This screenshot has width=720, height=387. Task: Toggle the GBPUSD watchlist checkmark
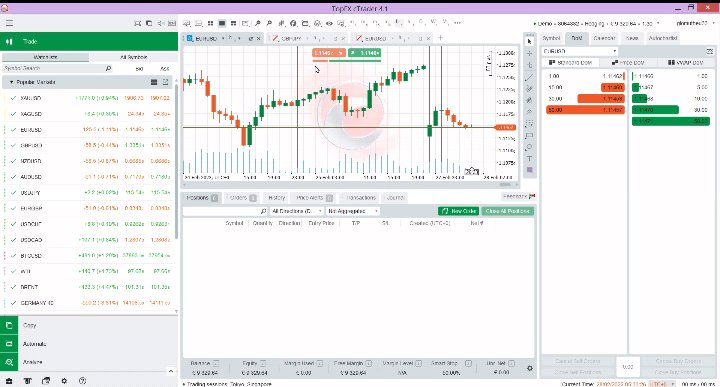coord(13,146)
